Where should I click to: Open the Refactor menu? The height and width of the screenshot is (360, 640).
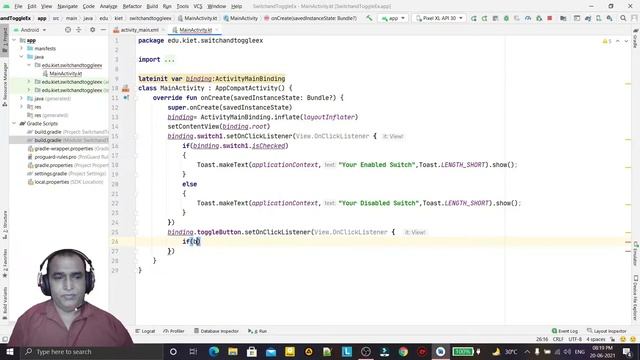pos(132,6)
